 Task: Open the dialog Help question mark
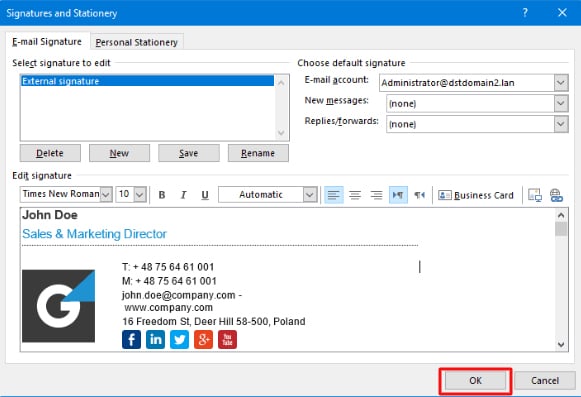525,13
